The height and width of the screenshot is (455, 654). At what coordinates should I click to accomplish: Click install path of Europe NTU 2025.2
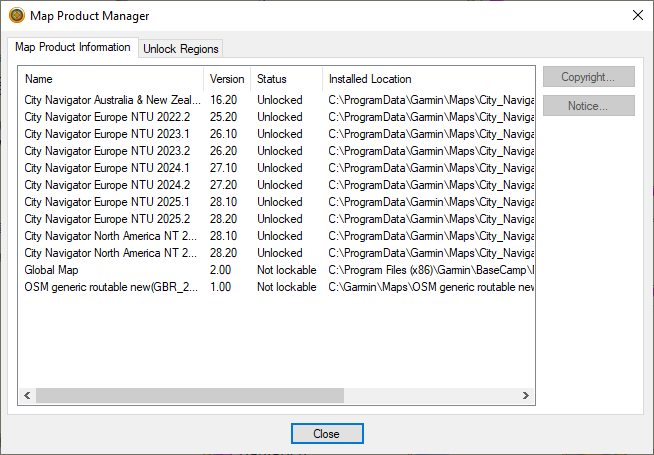click(431, 219)
